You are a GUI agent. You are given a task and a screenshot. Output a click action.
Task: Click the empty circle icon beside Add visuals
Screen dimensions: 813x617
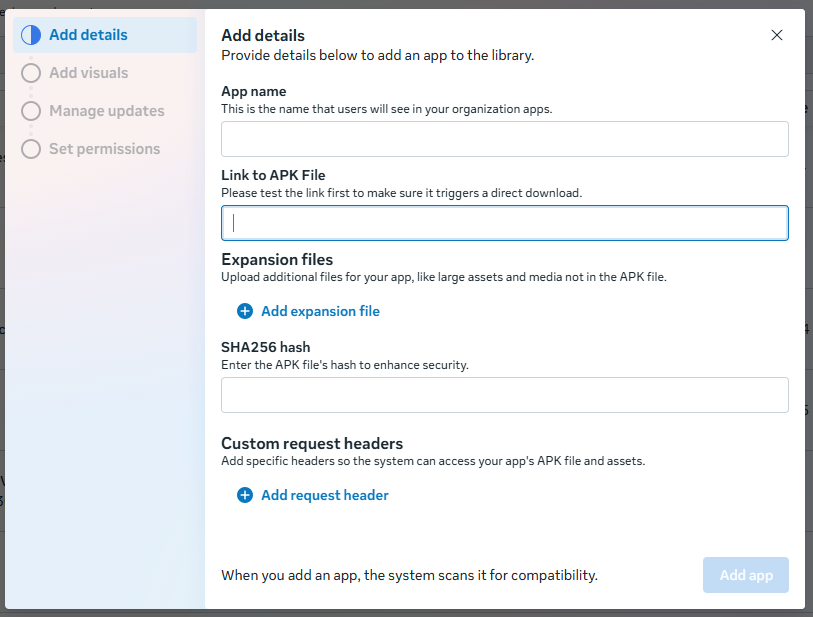click(31, 73)
